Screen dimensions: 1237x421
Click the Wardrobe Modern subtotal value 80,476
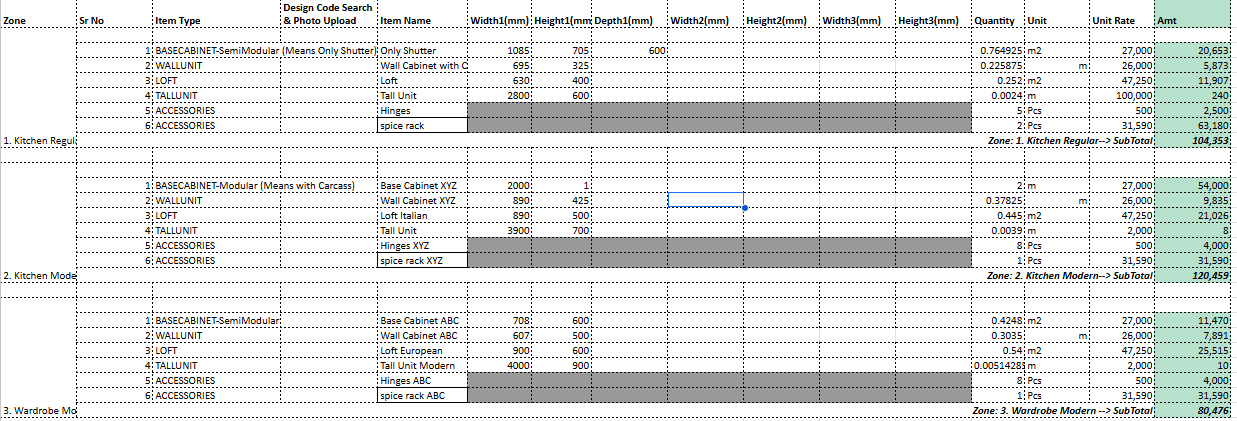[1192, 411]
